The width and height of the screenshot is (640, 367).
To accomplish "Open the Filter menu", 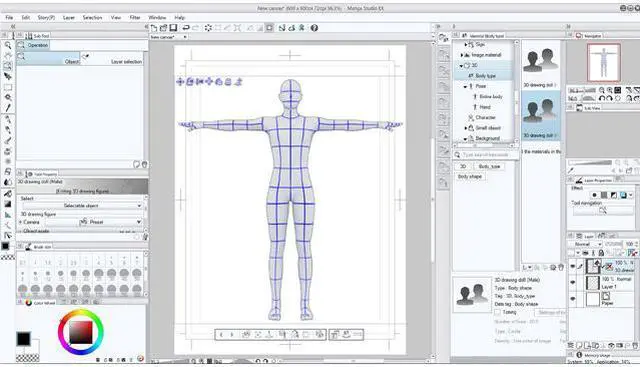I will pyautogui.click(x=135, y=18).
